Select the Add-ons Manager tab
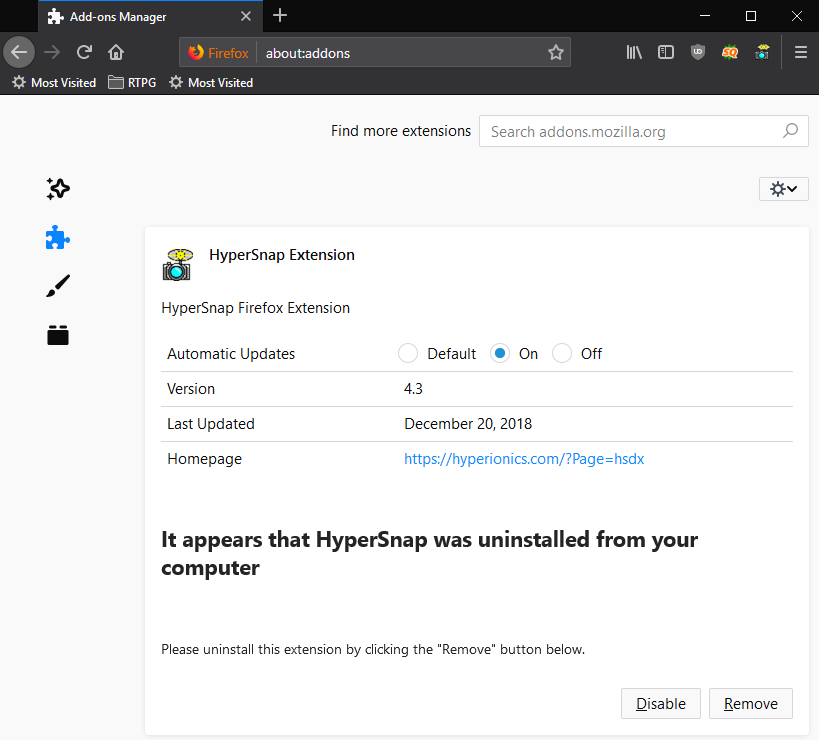 pos(150,16)
